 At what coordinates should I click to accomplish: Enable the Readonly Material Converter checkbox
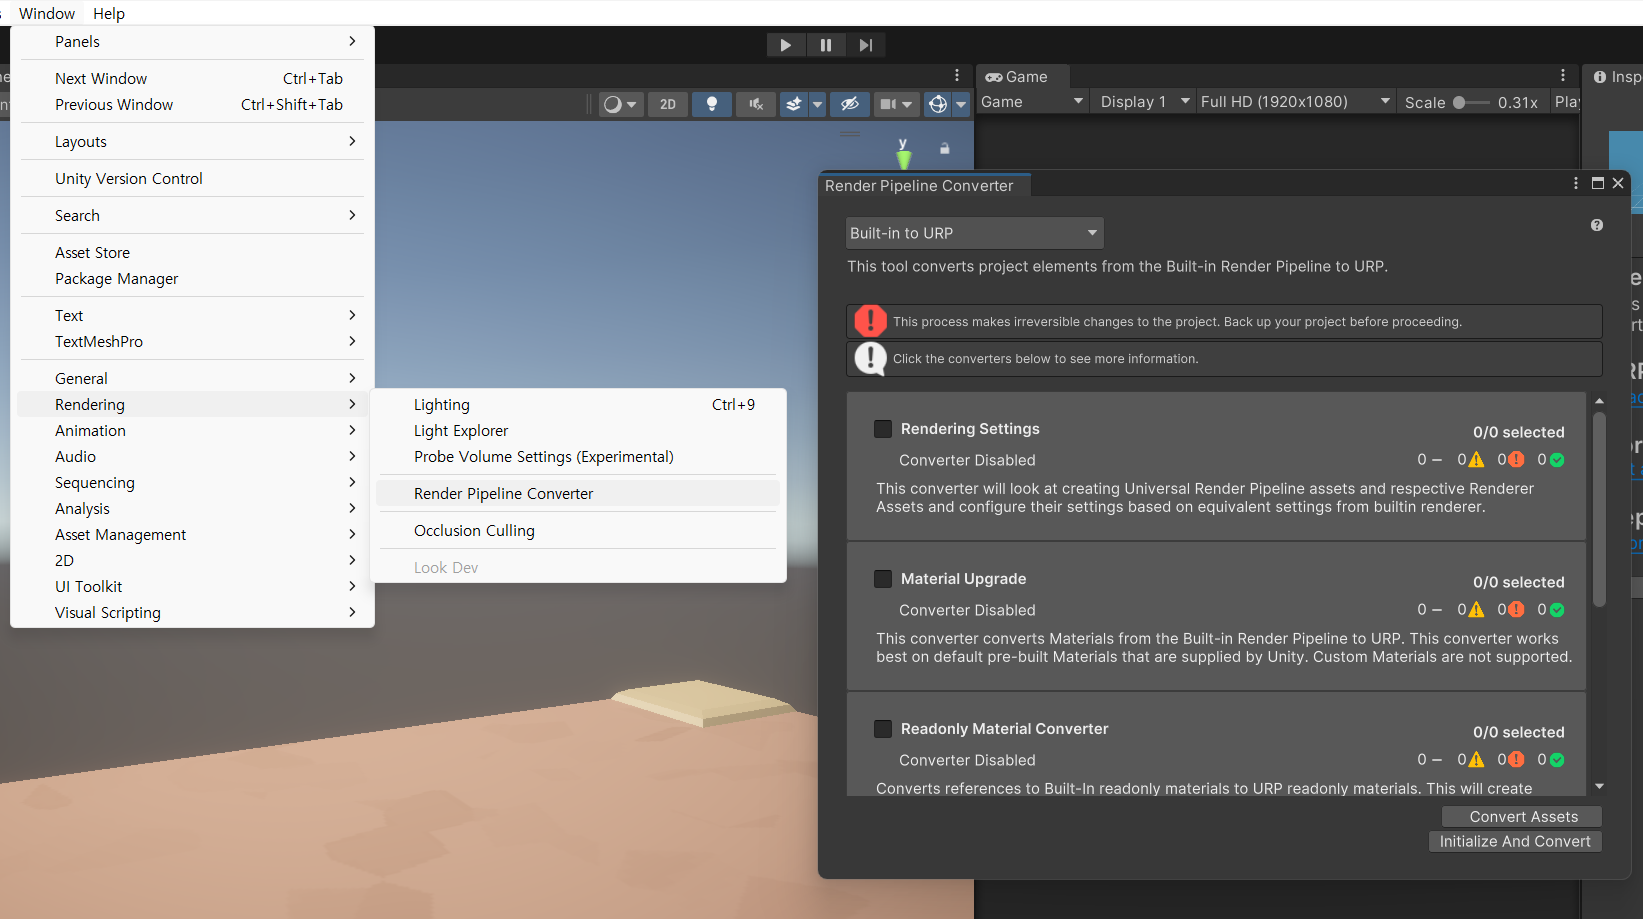tap(883, 729)
